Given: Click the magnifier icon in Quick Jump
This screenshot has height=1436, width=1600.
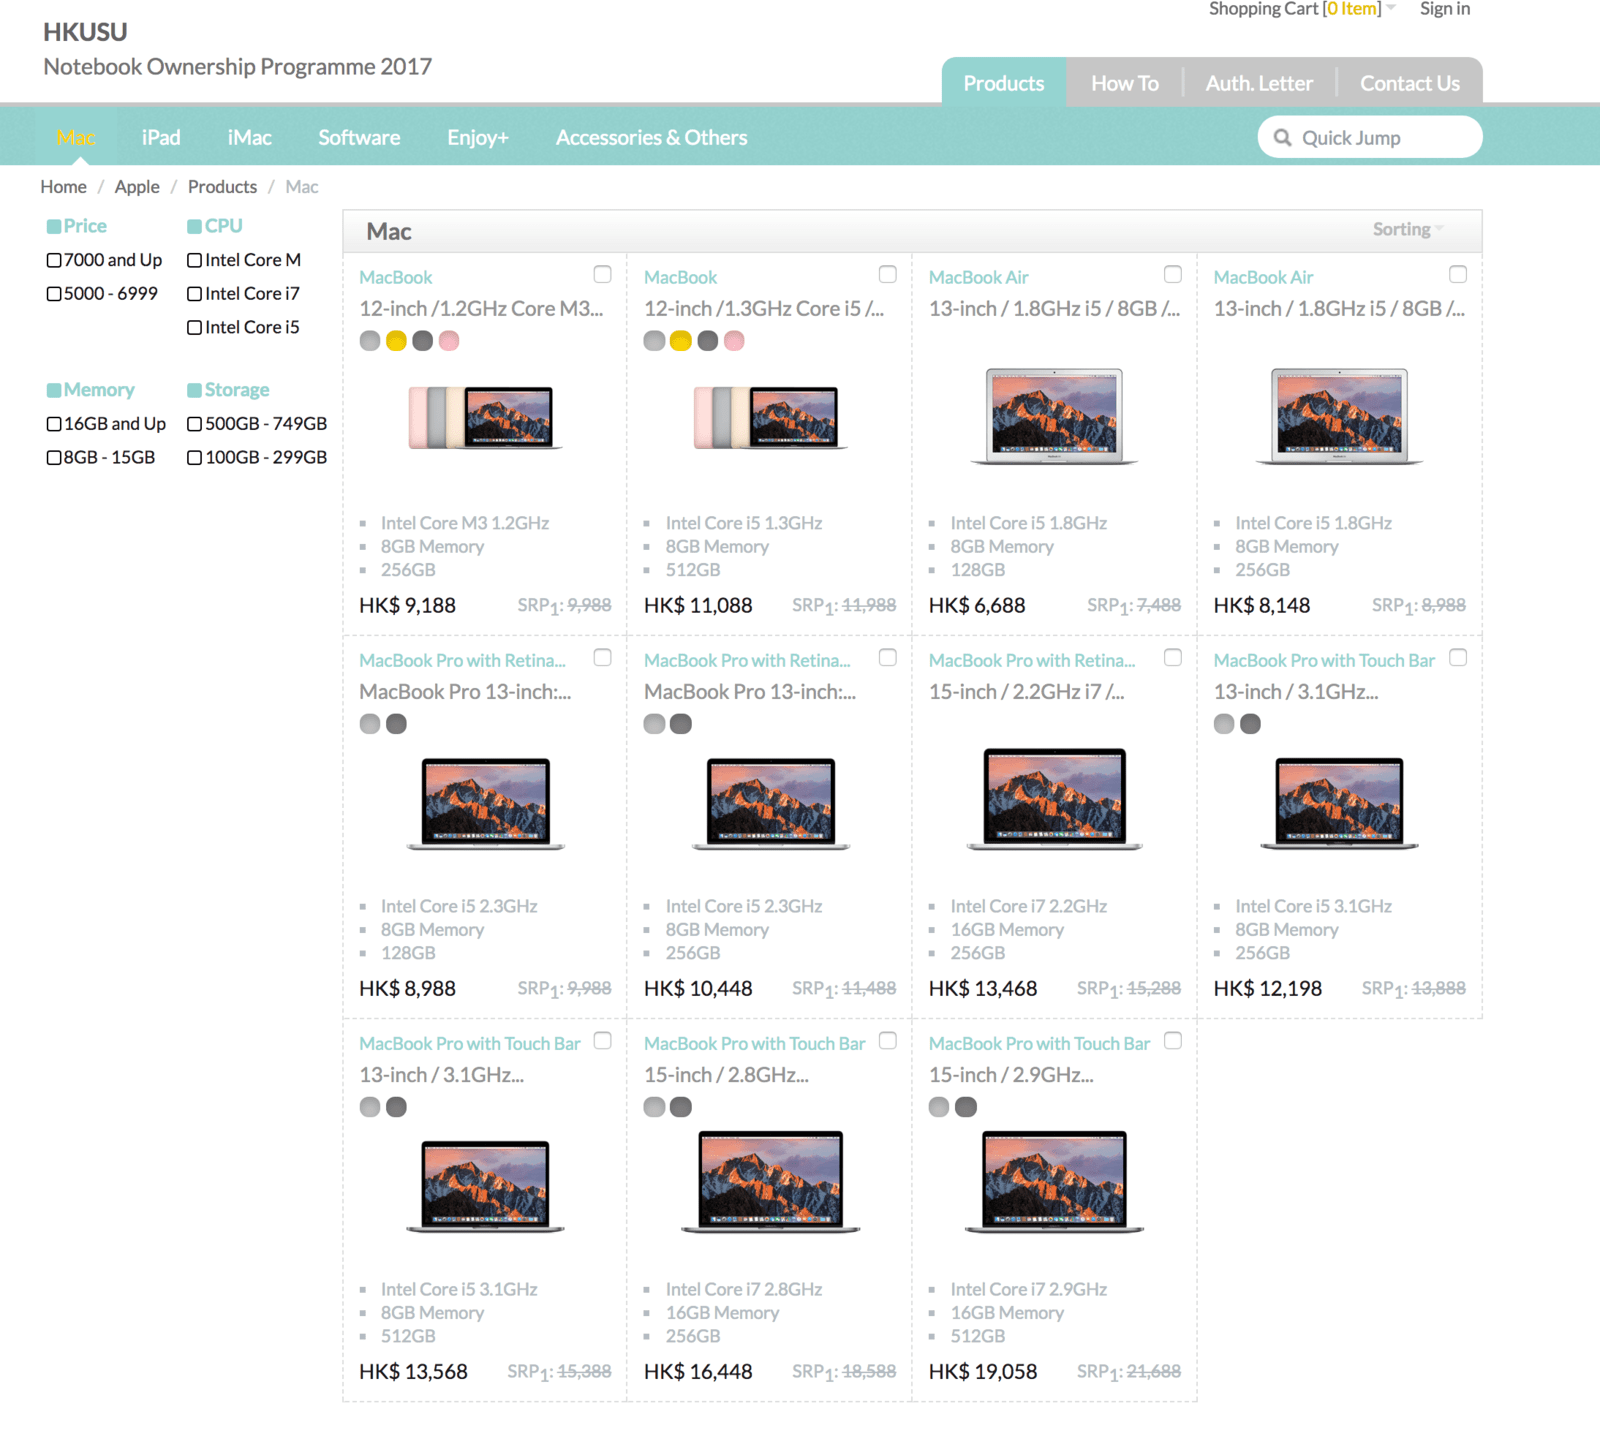Looking at the screenshot, I should point(1282,138).
